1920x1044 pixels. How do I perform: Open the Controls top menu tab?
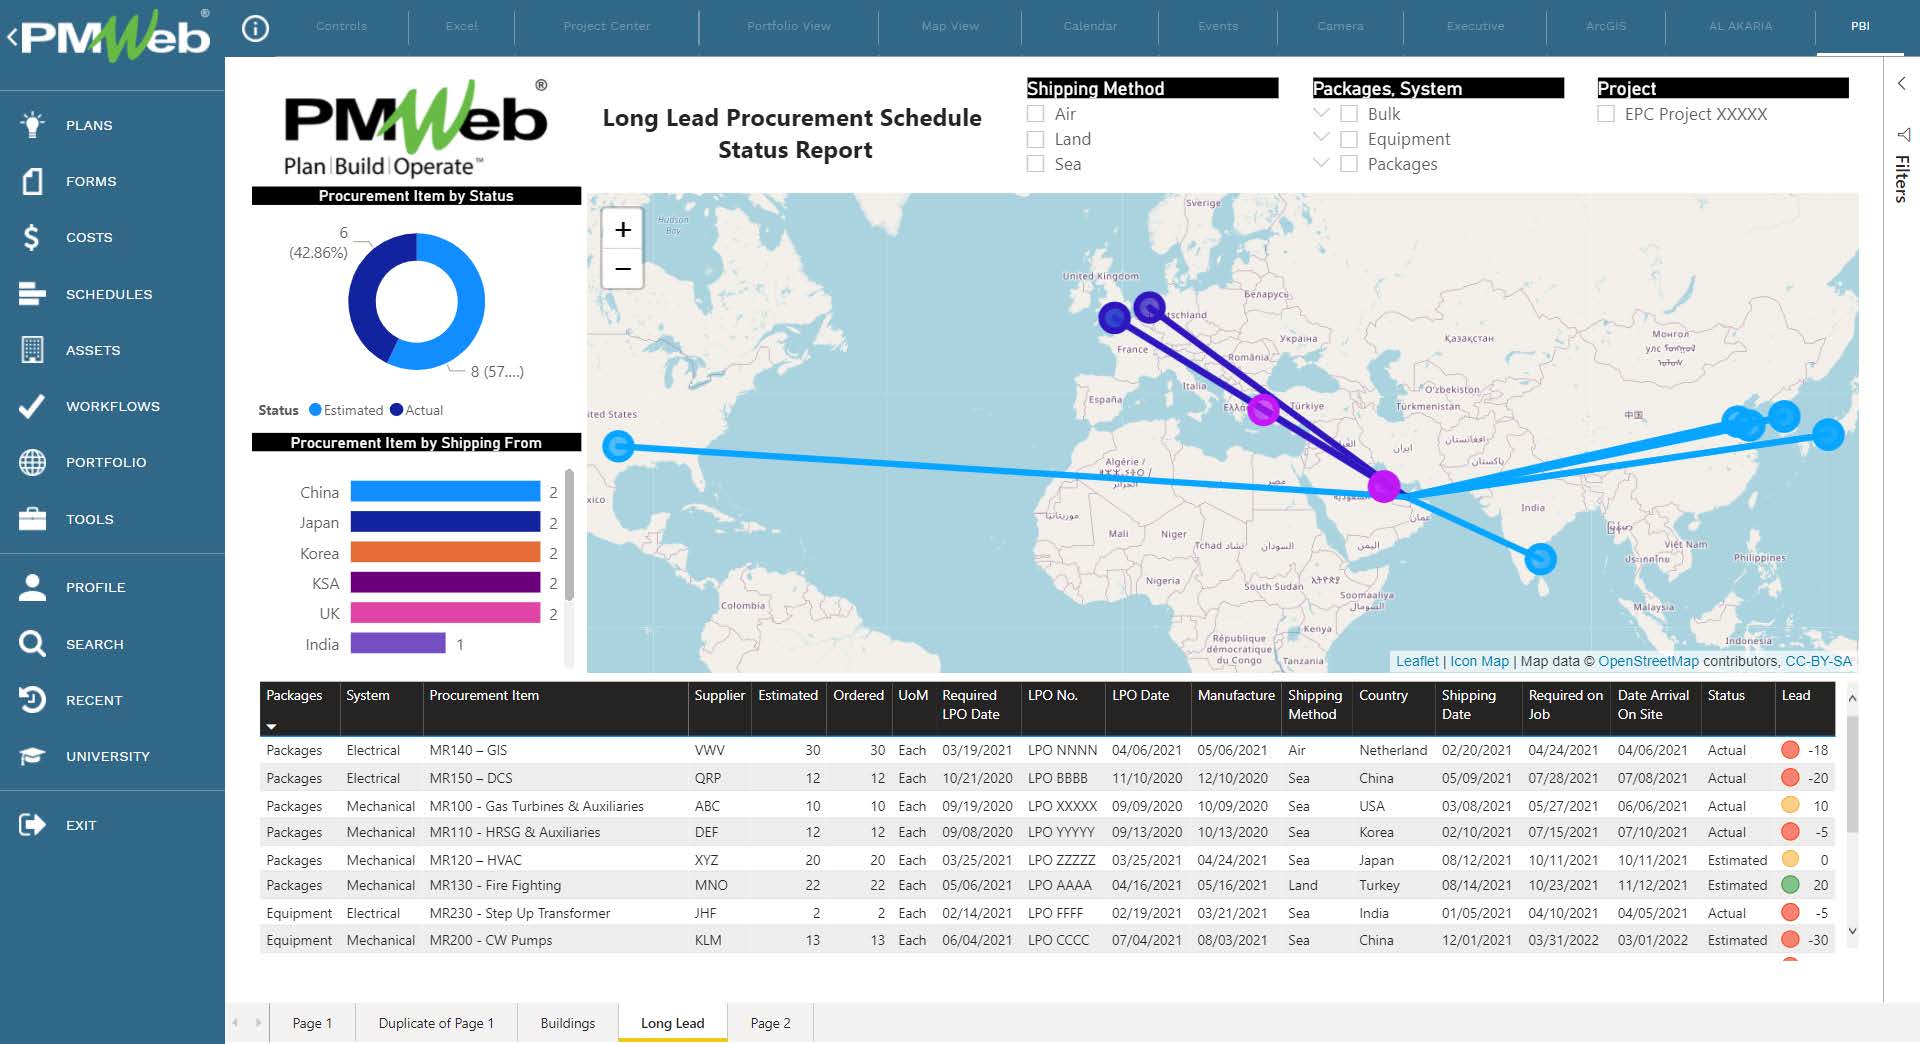[x=341, y=26]
